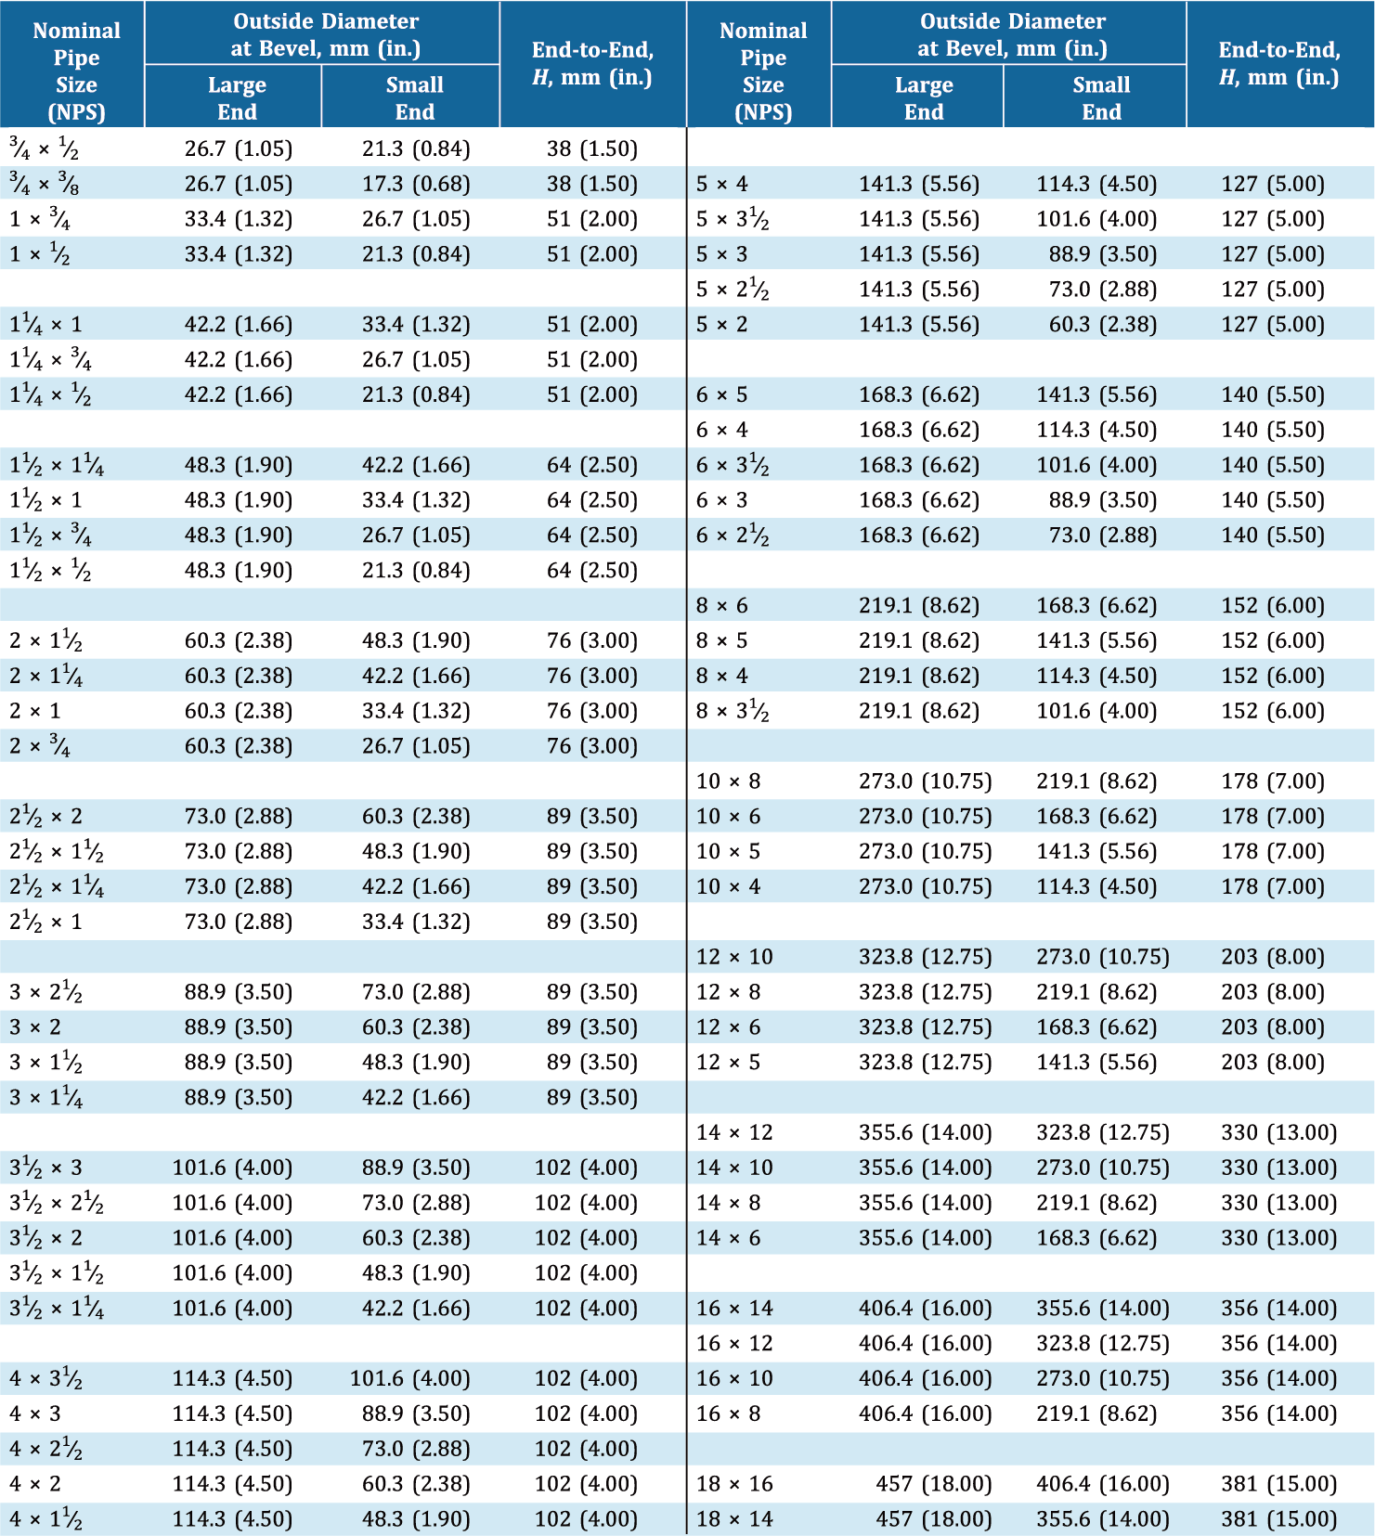Click the 6 × 3½ size label
The height and width of the screenshot is (1536, 1375).
[732, 465]
